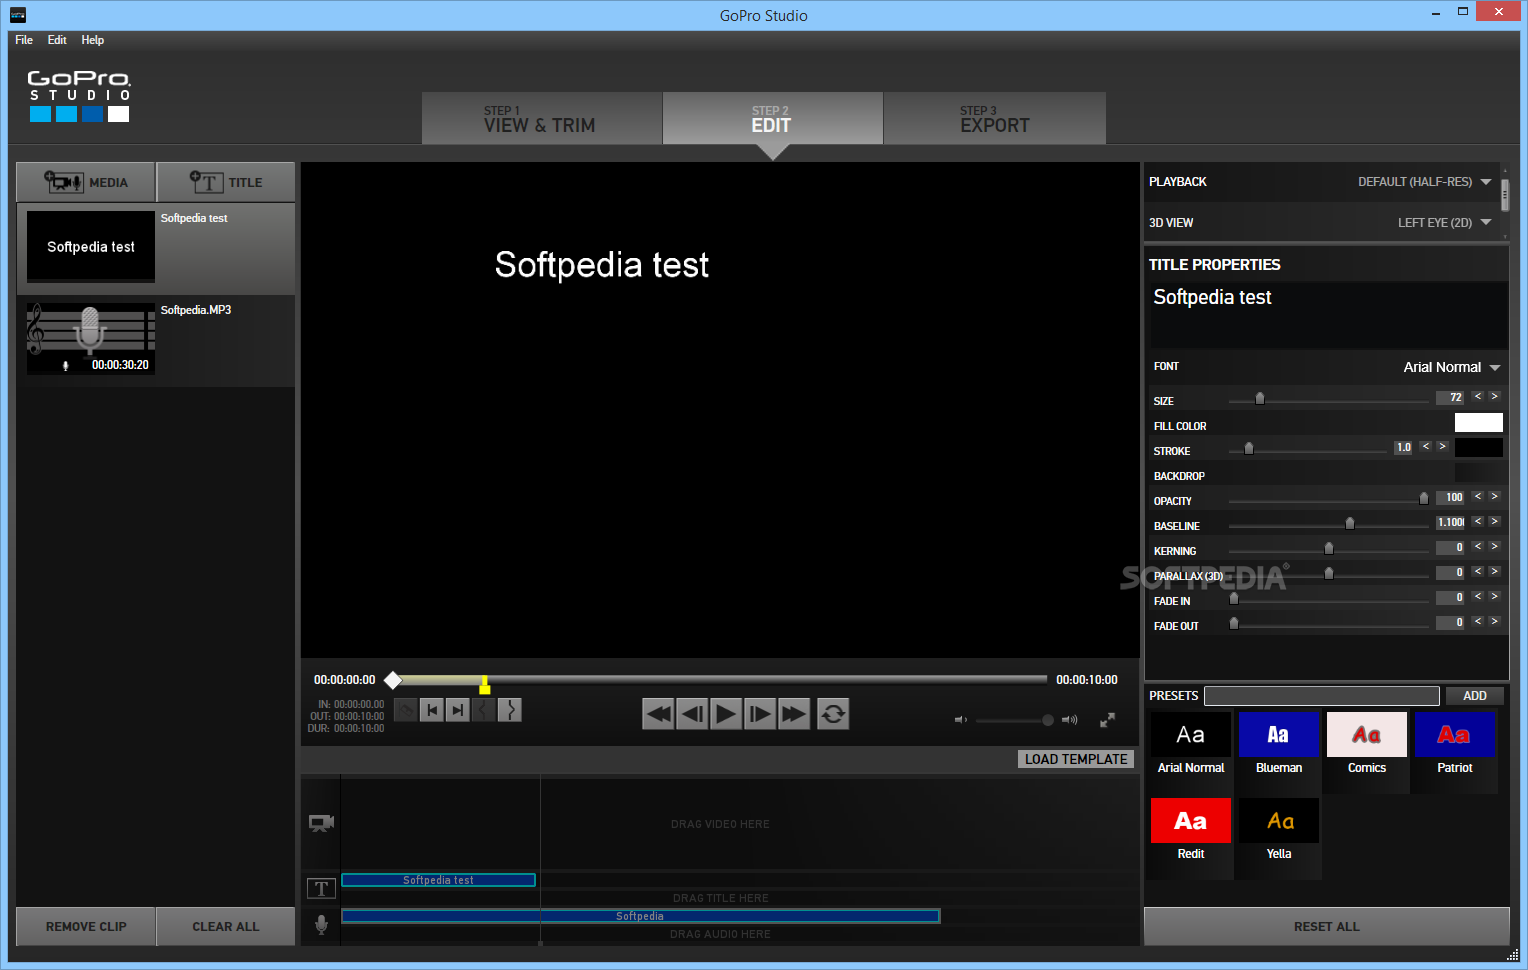Mark out point icon

(x=458, y=710)
